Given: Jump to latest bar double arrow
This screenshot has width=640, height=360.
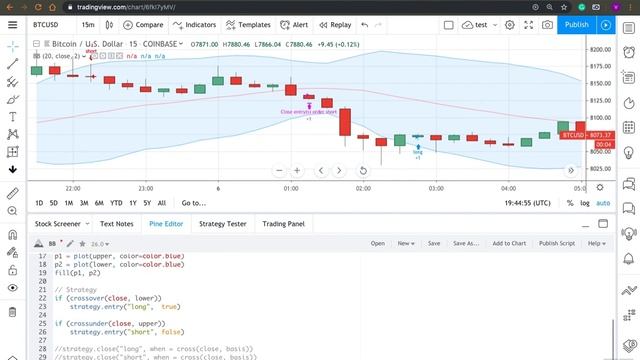Looking at the screenshot, I should coord(571,170).
